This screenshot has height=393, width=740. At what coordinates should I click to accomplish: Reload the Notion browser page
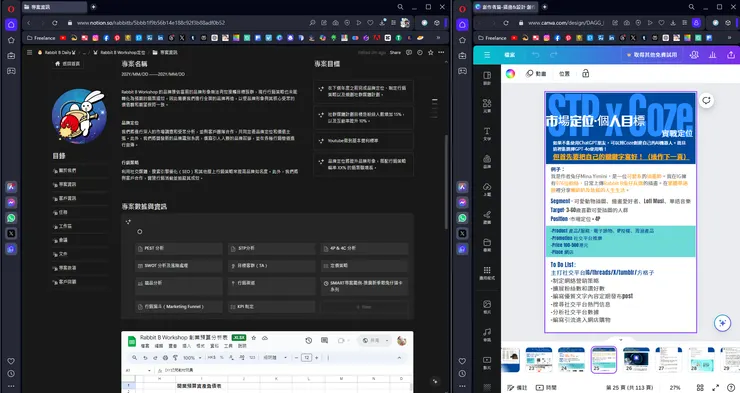tap(55, 23)
